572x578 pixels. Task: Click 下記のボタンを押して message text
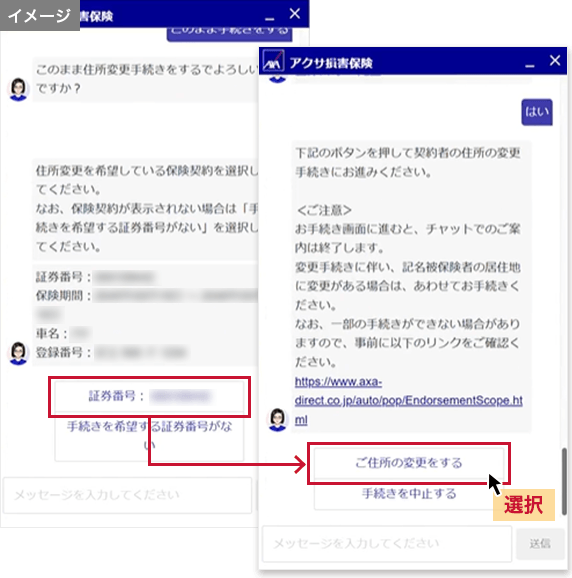coord(408,162)
